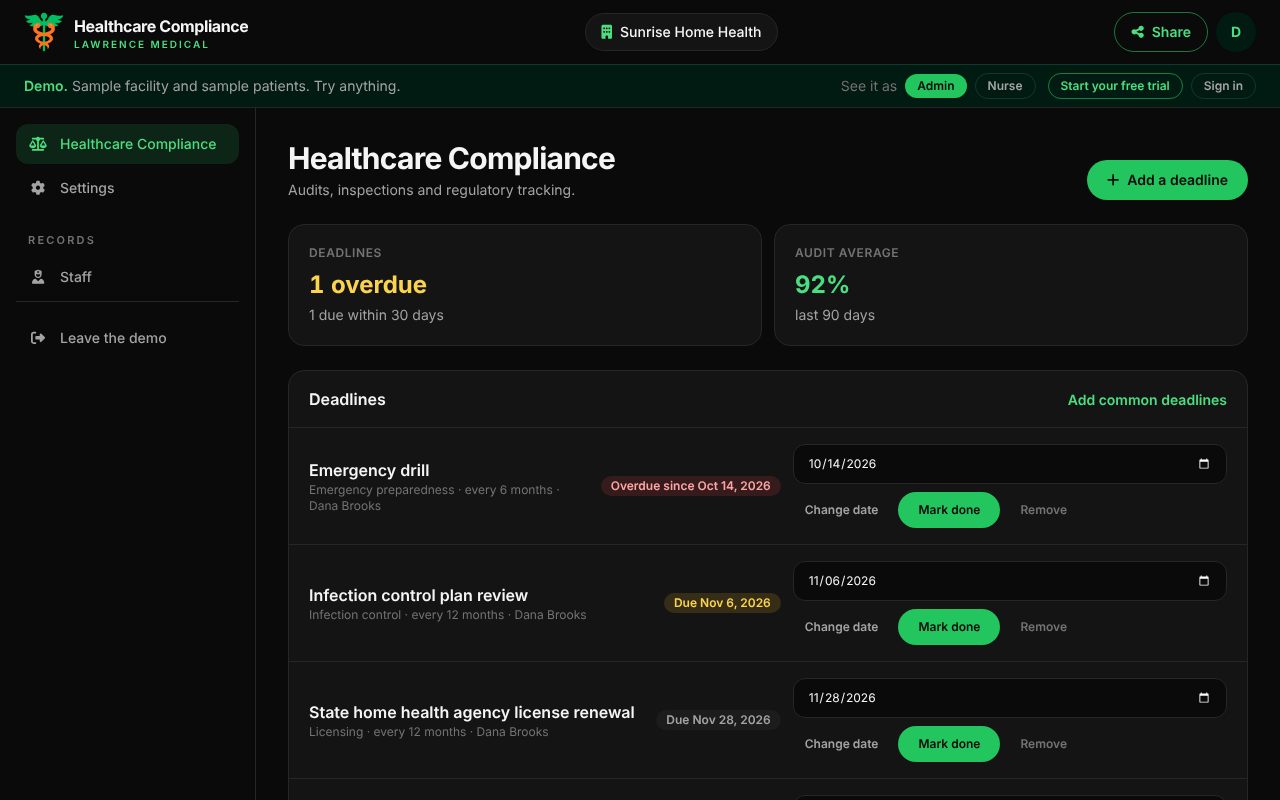Click the Emergency drill title

coord(369,470)
